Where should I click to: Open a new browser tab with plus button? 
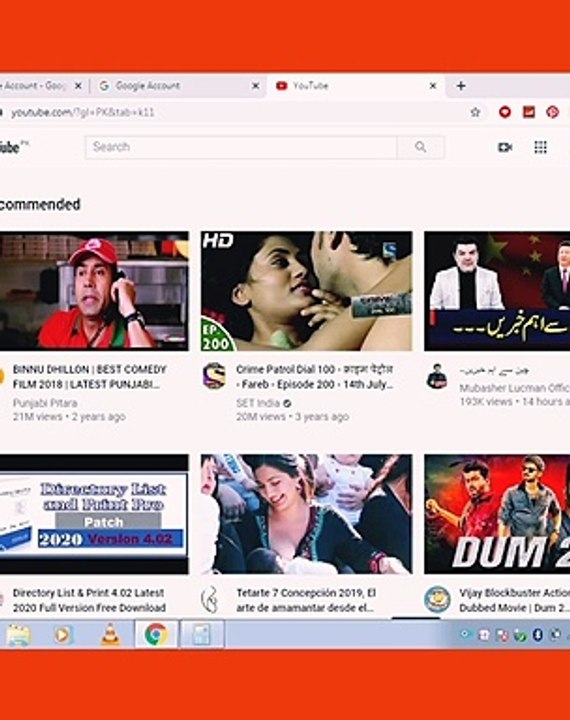point(461,86)
